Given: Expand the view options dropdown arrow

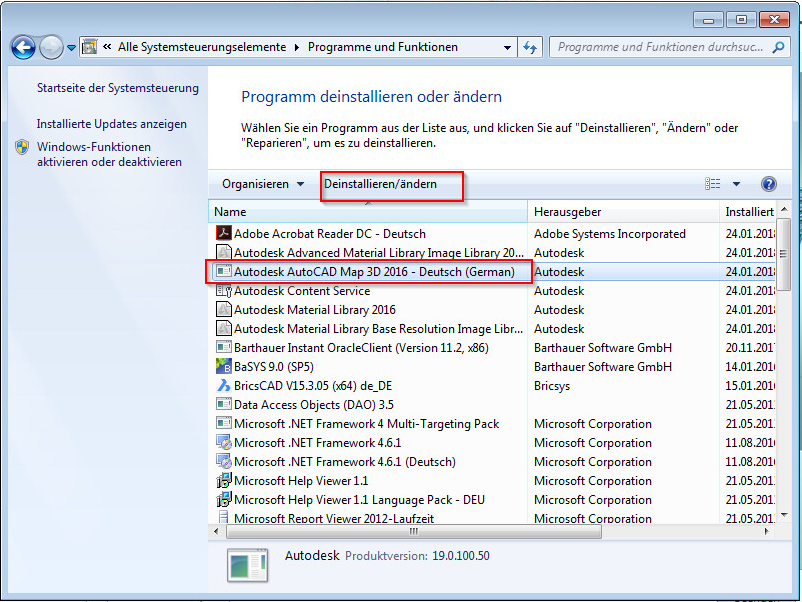Looking at the screenshot, I should (737, 184).
